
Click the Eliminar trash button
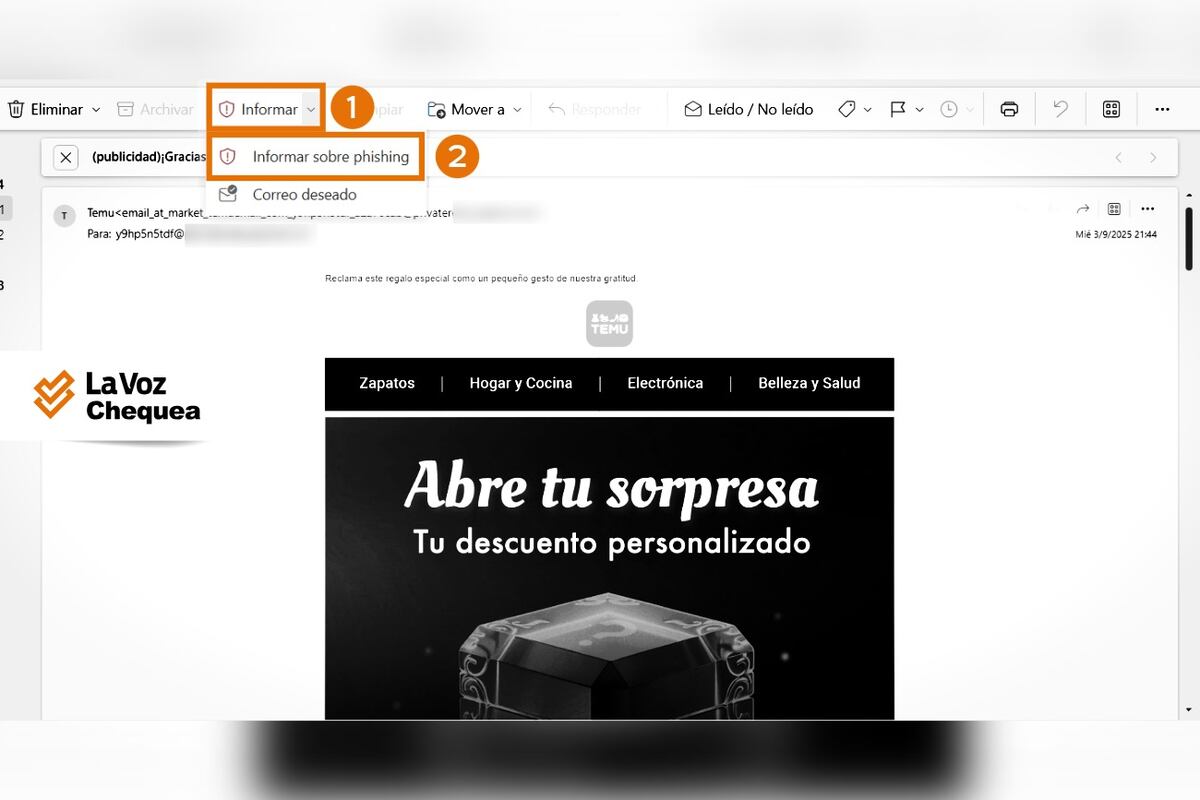coord(46,109)
